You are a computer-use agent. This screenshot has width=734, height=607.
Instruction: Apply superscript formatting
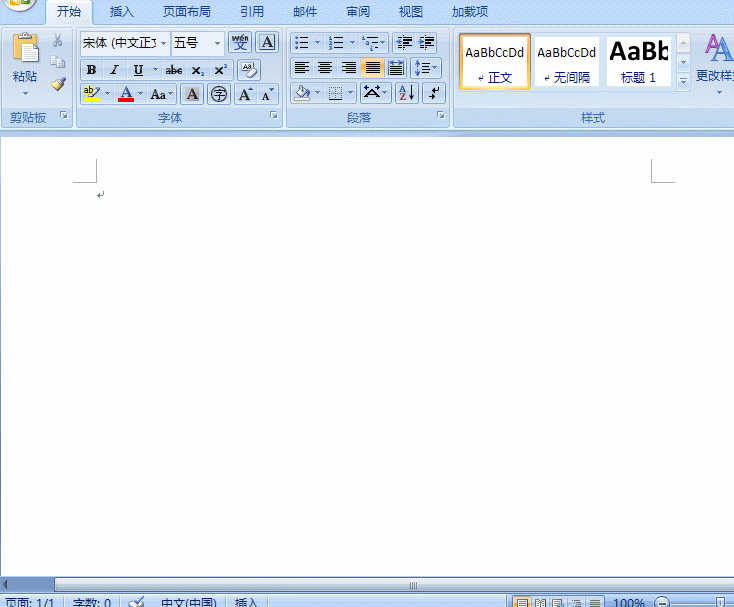pyautogui.click(x=220, y=70)
